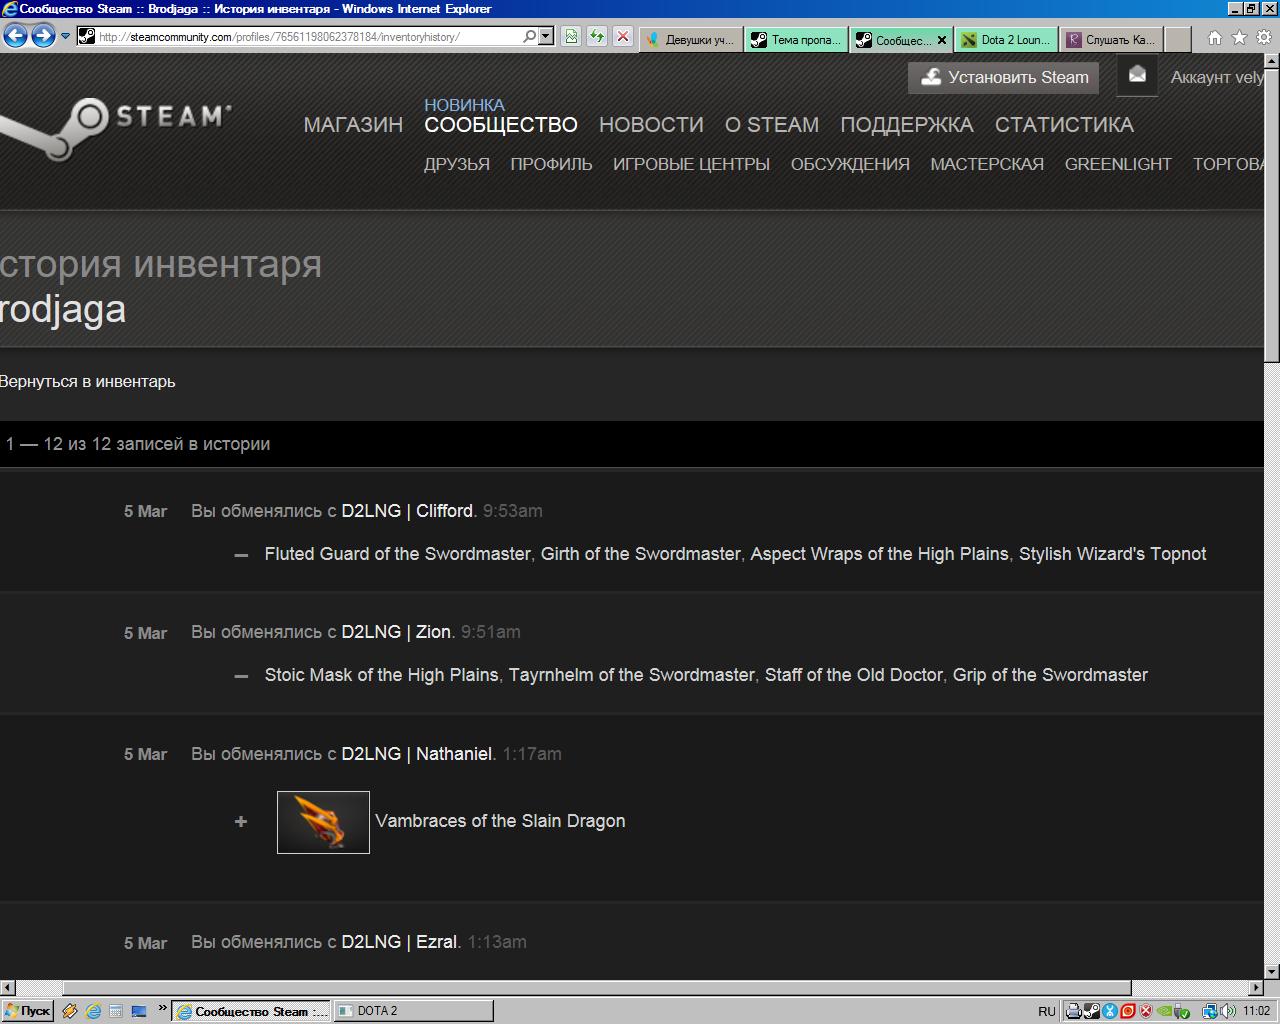
Task: Click the IE Home icon
Action: [1214, 38]
